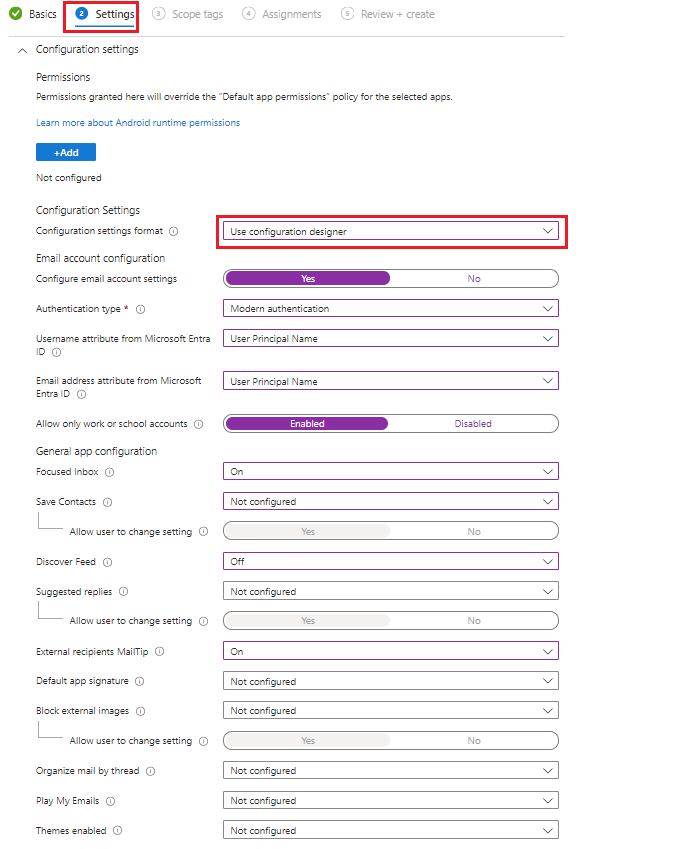Click the +Add permissions button
This screenshot has width=691, height=849.
[x=65, y=152]
